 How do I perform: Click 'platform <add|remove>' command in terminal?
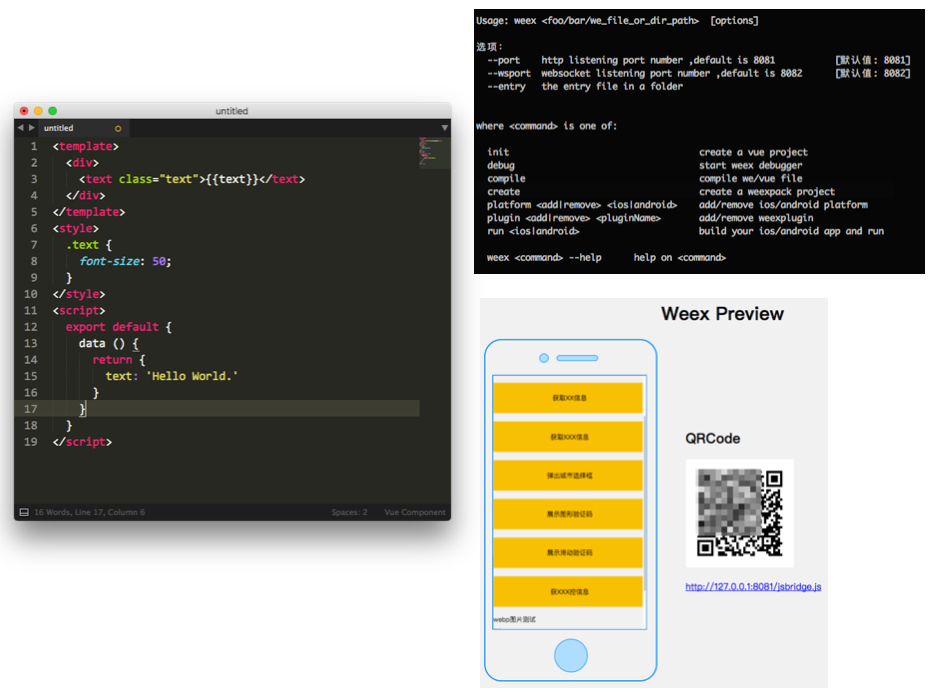click(x=582, y=205)
